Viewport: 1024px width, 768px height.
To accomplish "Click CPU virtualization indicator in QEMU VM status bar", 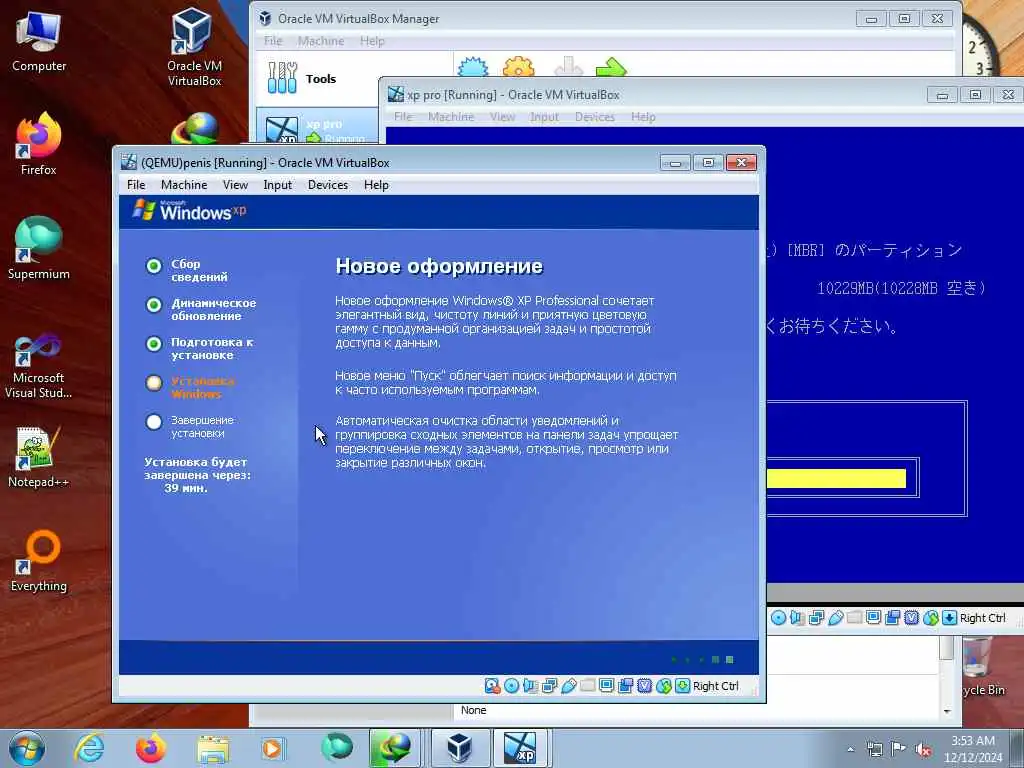I will click(644, 686).
